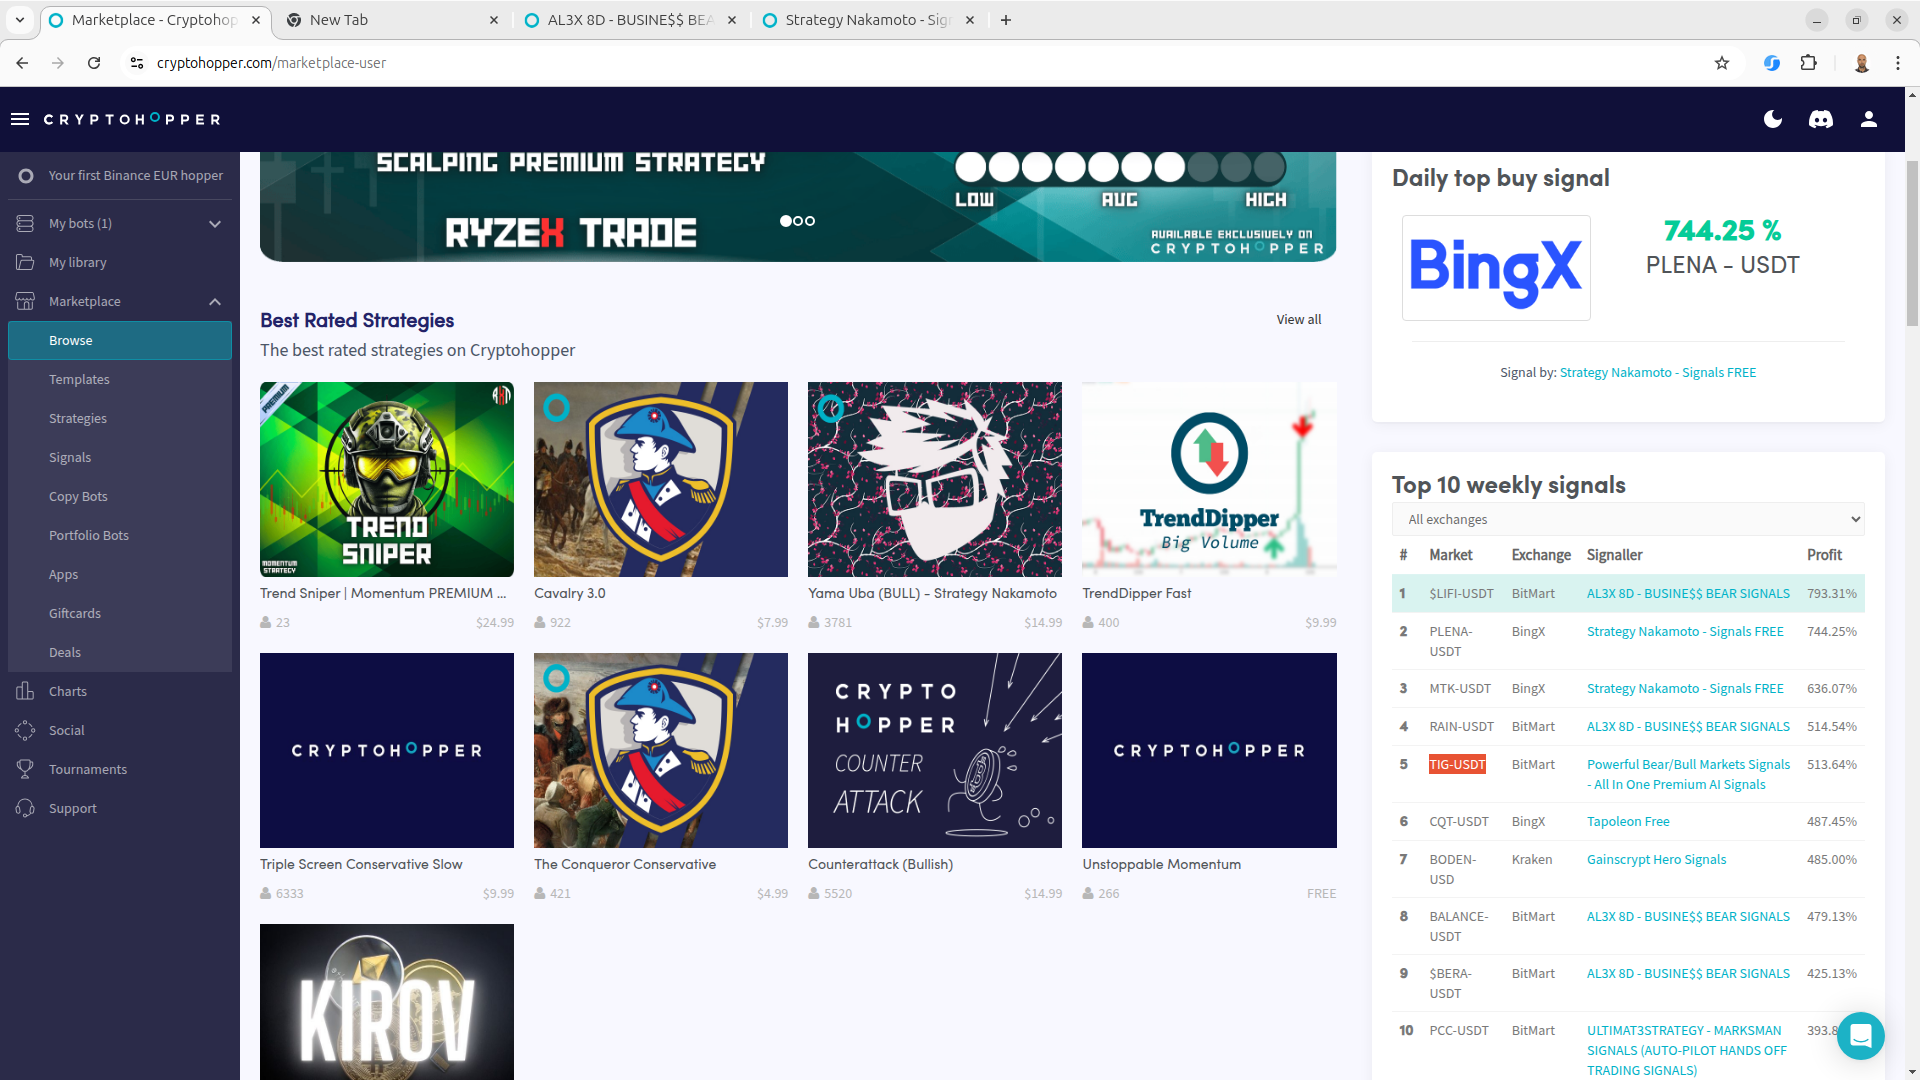Click the My bots robot icon
Screen dimensions: 1920x1080
tap(25, 223)
